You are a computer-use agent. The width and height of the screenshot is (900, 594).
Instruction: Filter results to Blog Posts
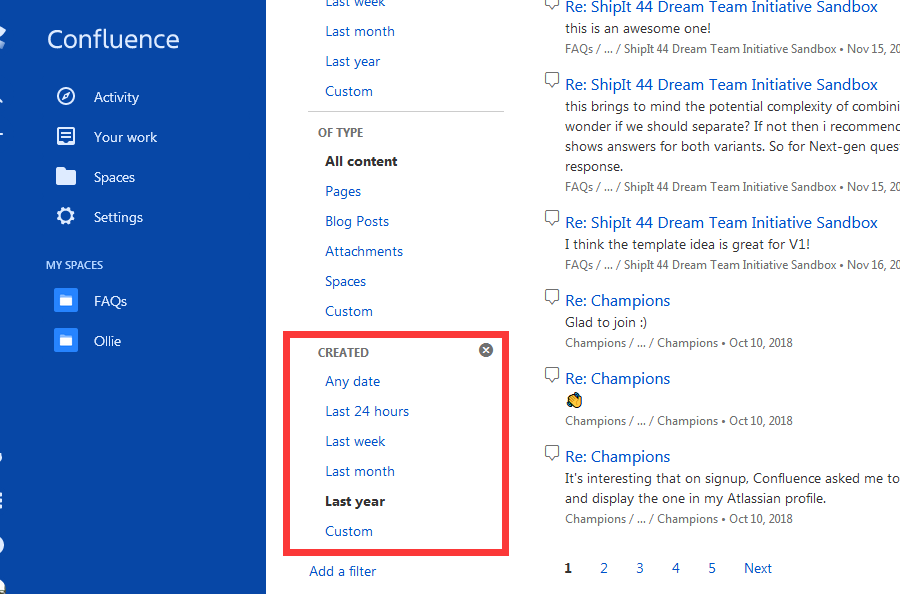357,222
